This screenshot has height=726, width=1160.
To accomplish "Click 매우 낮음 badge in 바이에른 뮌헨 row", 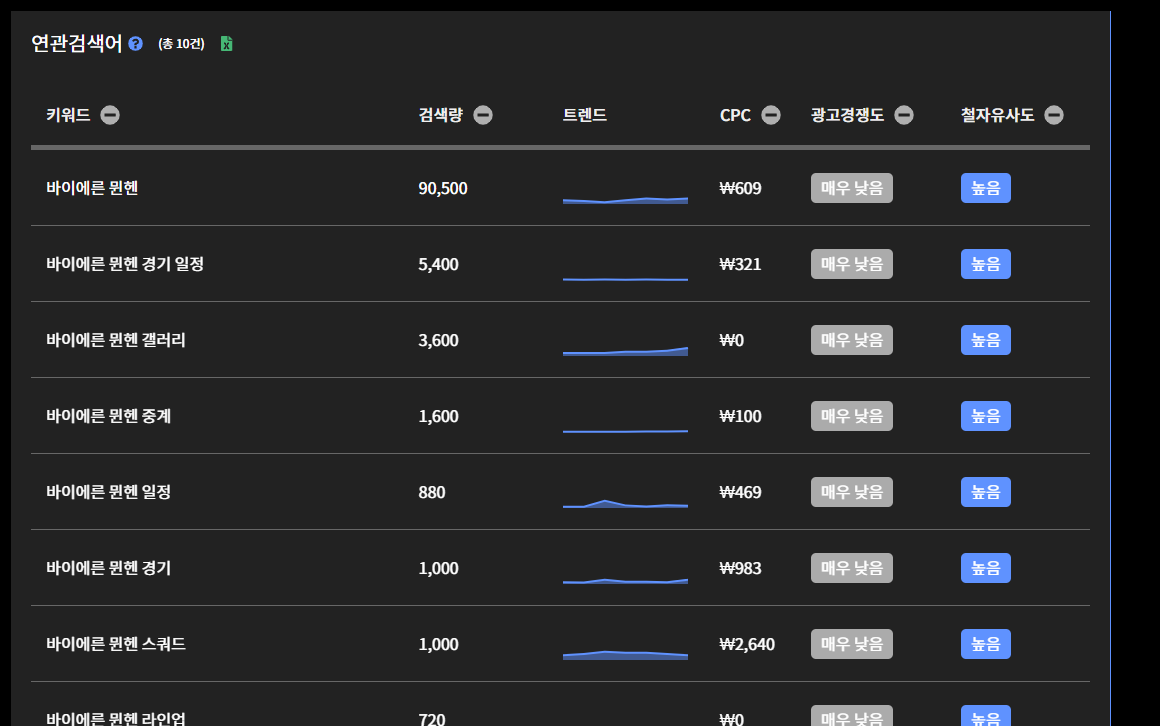I will pos(851,188).
